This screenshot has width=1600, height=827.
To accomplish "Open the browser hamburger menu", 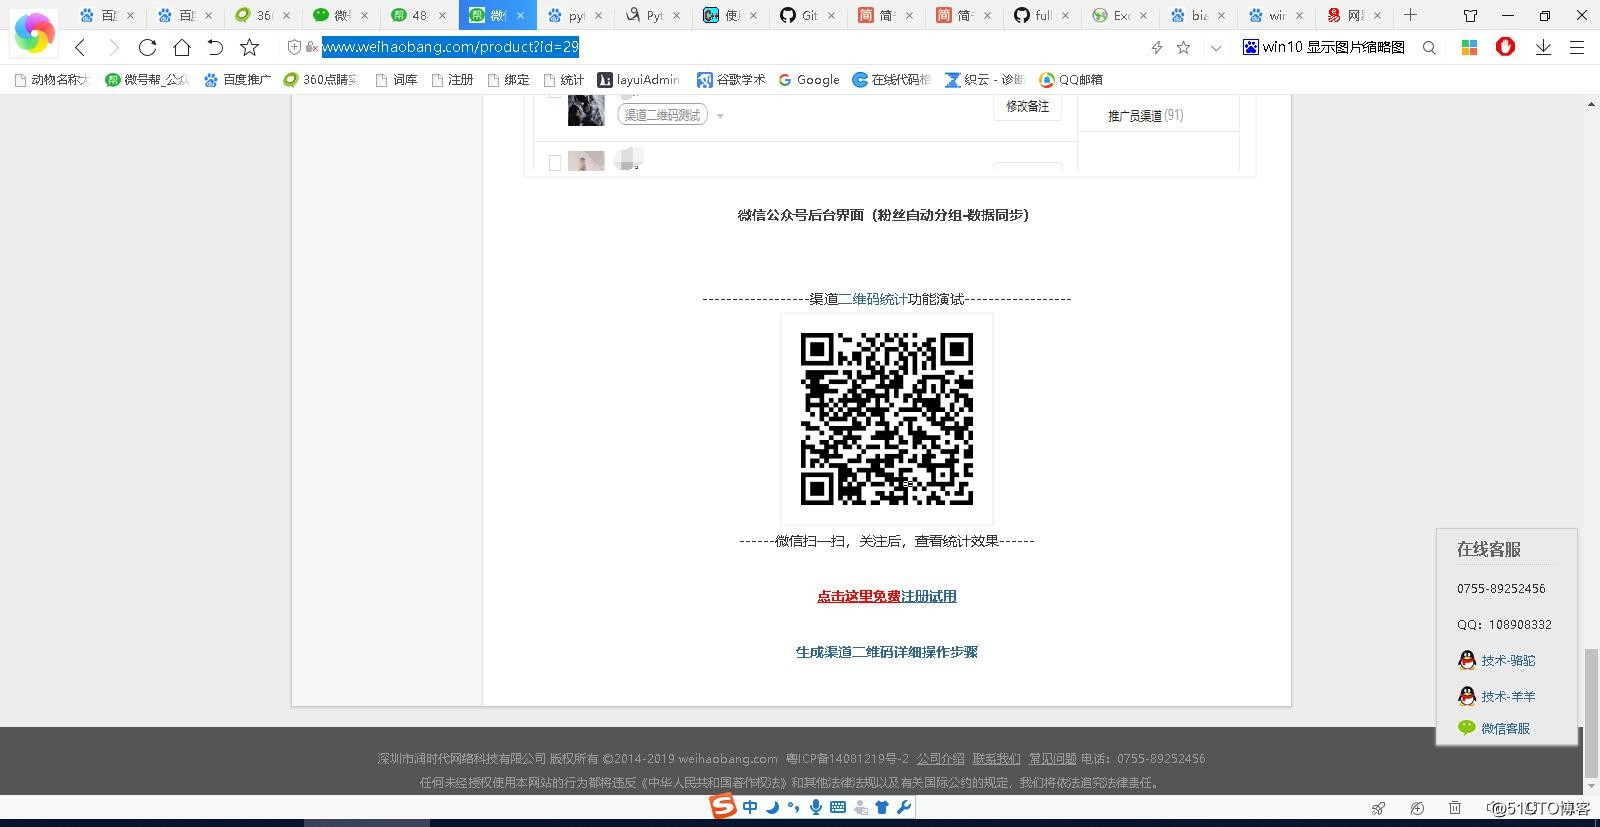I will (1577, 47).
